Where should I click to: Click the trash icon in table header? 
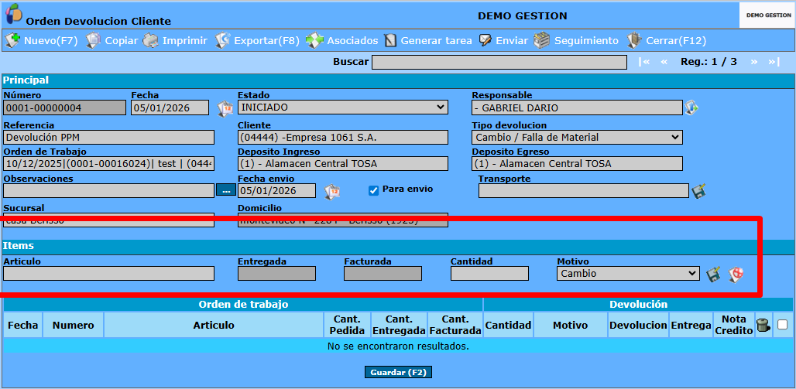point(762,325)
